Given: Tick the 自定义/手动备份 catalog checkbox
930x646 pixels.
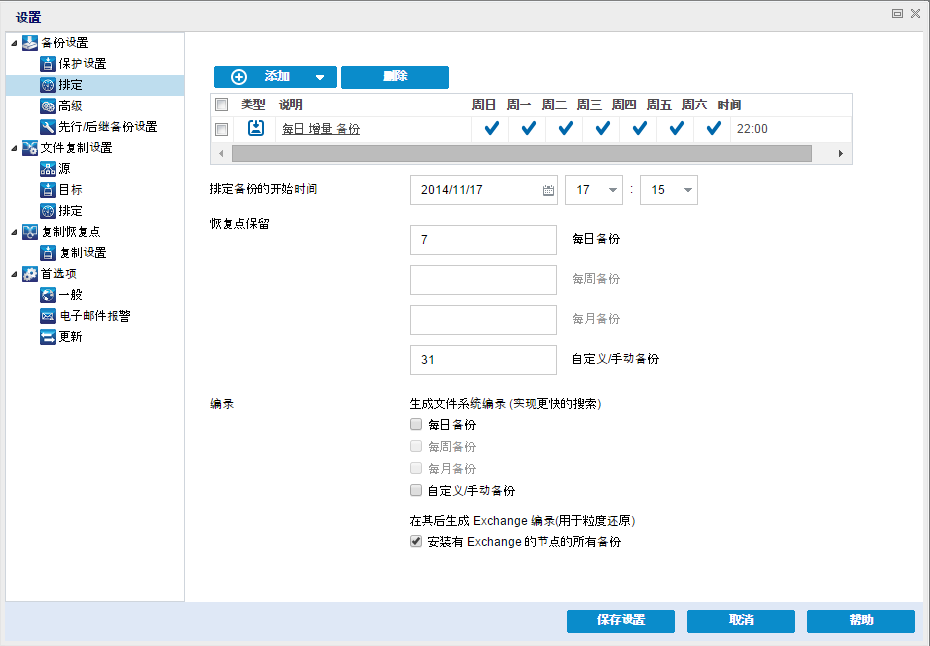Looking at the screenshot, I should [x=417, y=491].
